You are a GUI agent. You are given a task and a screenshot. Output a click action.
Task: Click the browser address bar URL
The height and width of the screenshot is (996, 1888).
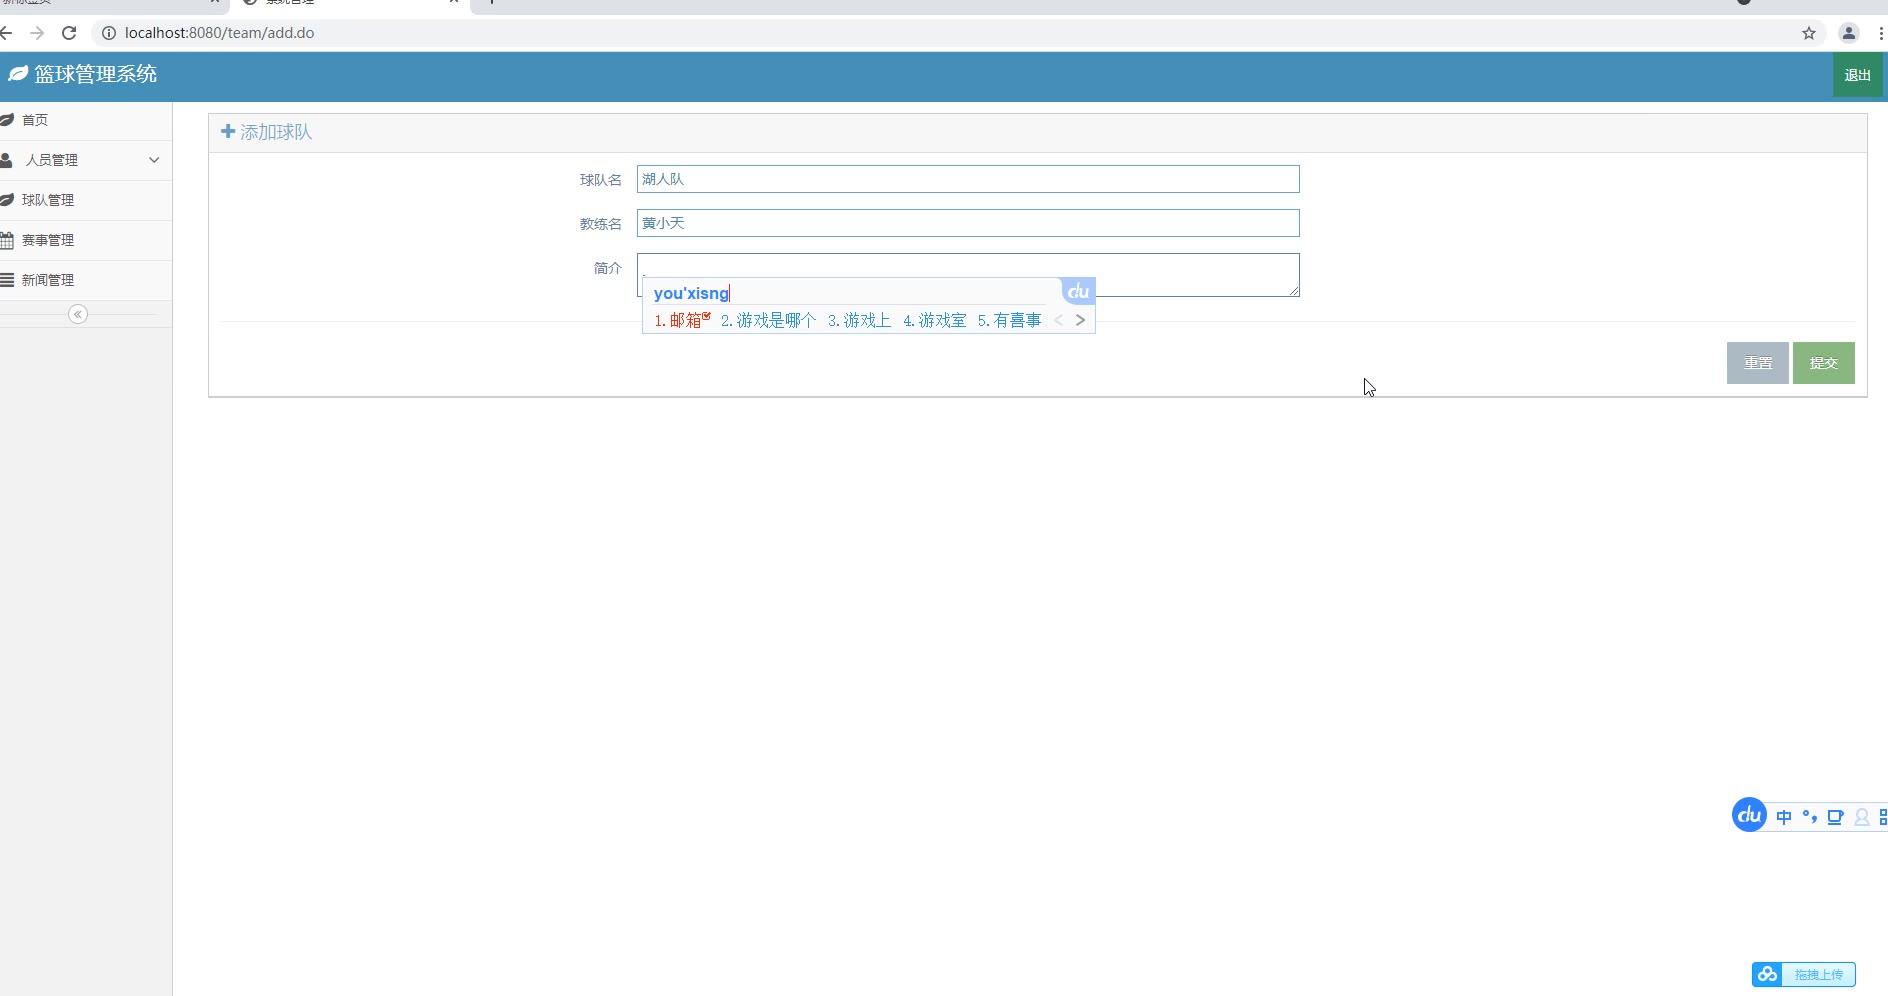[220, 33]
